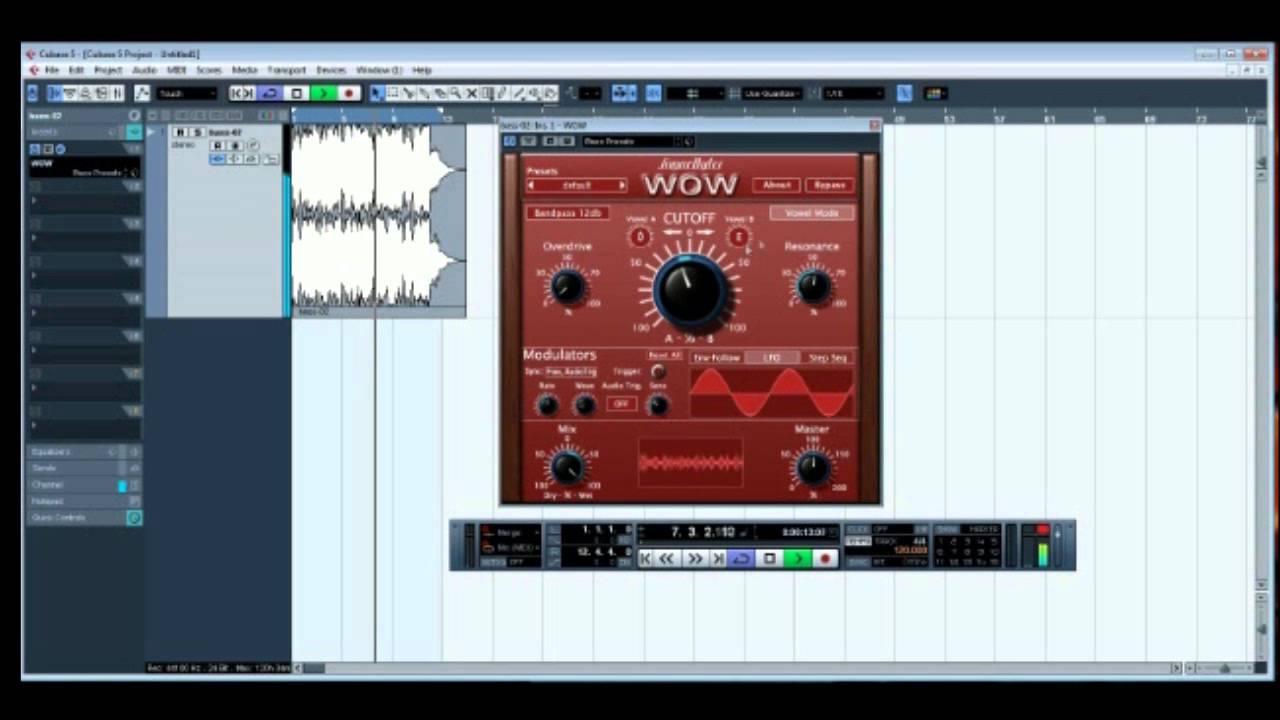
Task: Toggle the Cycle loop button in main toolbar
Action: coord(269,93)
